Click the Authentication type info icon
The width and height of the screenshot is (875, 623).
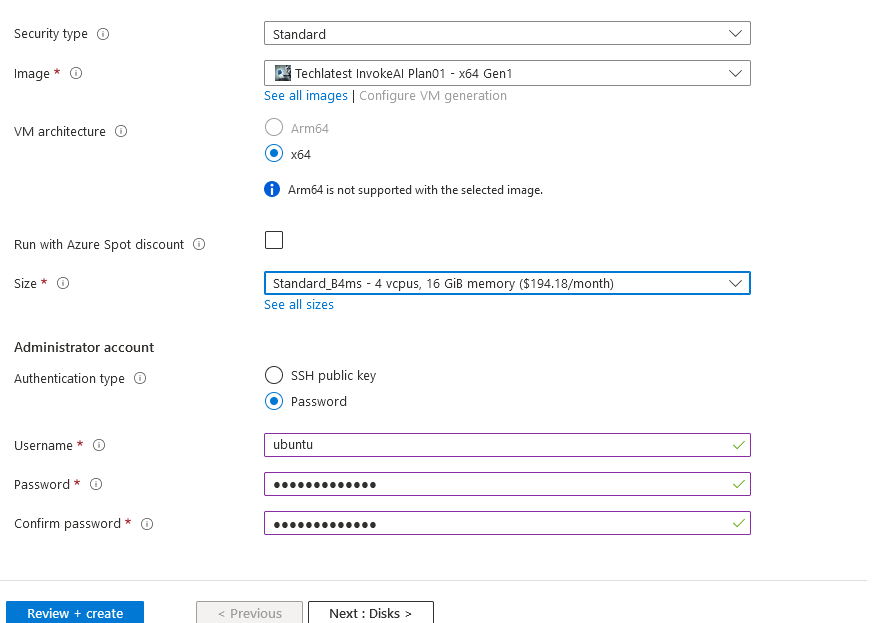[140, 378]
